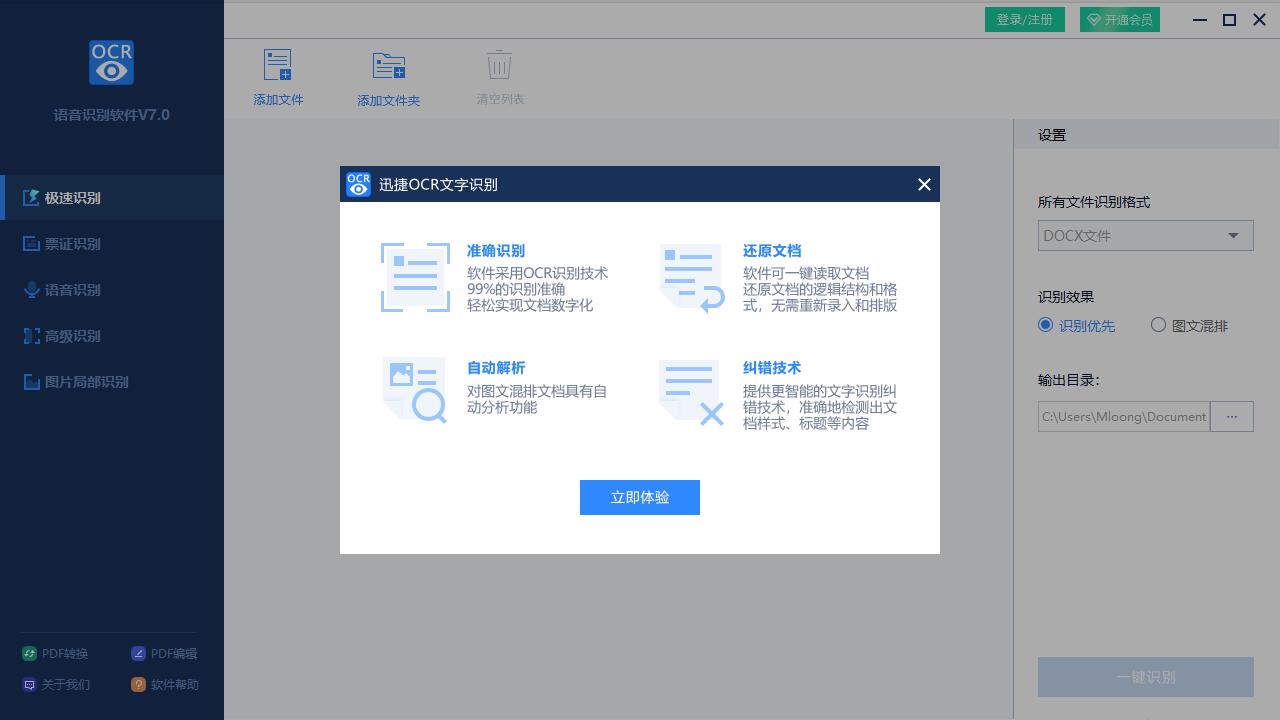Click the PDF转换 link at bottom
1280x720 pixels.
(x=56, y=654)
